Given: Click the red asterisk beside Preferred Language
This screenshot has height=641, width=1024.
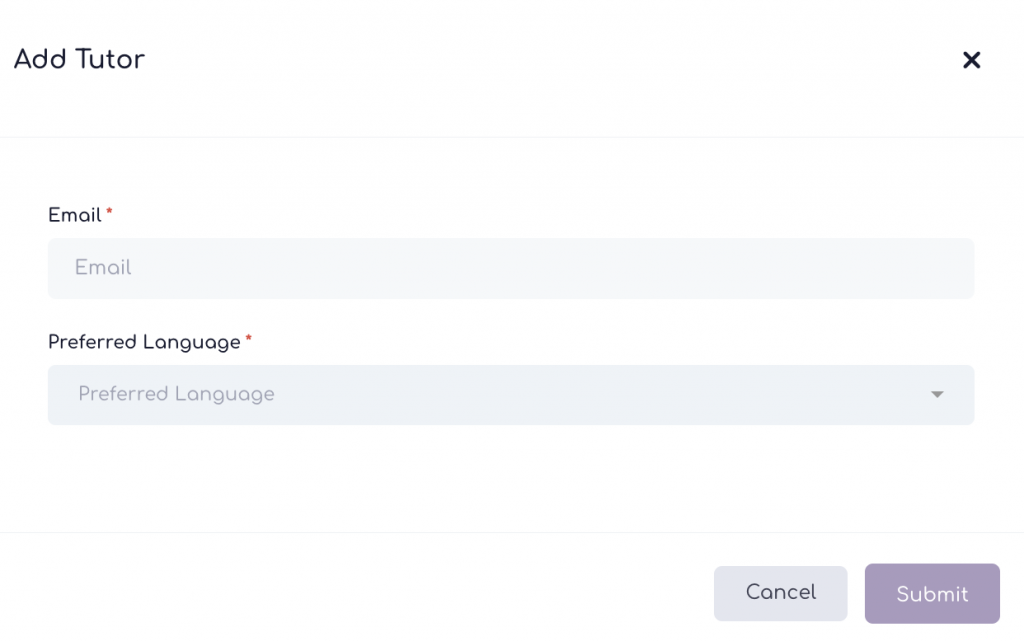Looking at the screenshot, I should pyautogui.click(x=249, y=339).
